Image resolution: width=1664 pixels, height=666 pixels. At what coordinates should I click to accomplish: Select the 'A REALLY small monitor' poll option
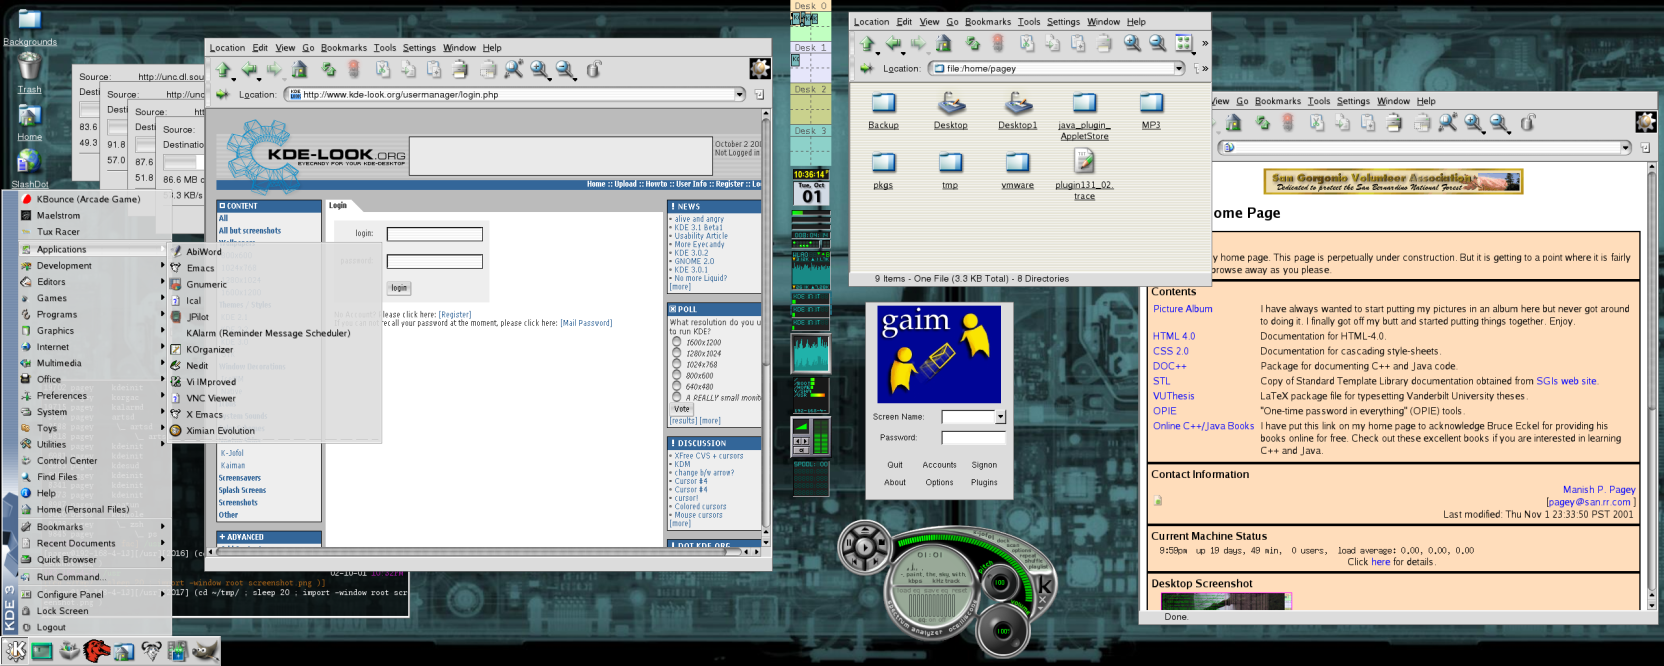tap(677, 397)
